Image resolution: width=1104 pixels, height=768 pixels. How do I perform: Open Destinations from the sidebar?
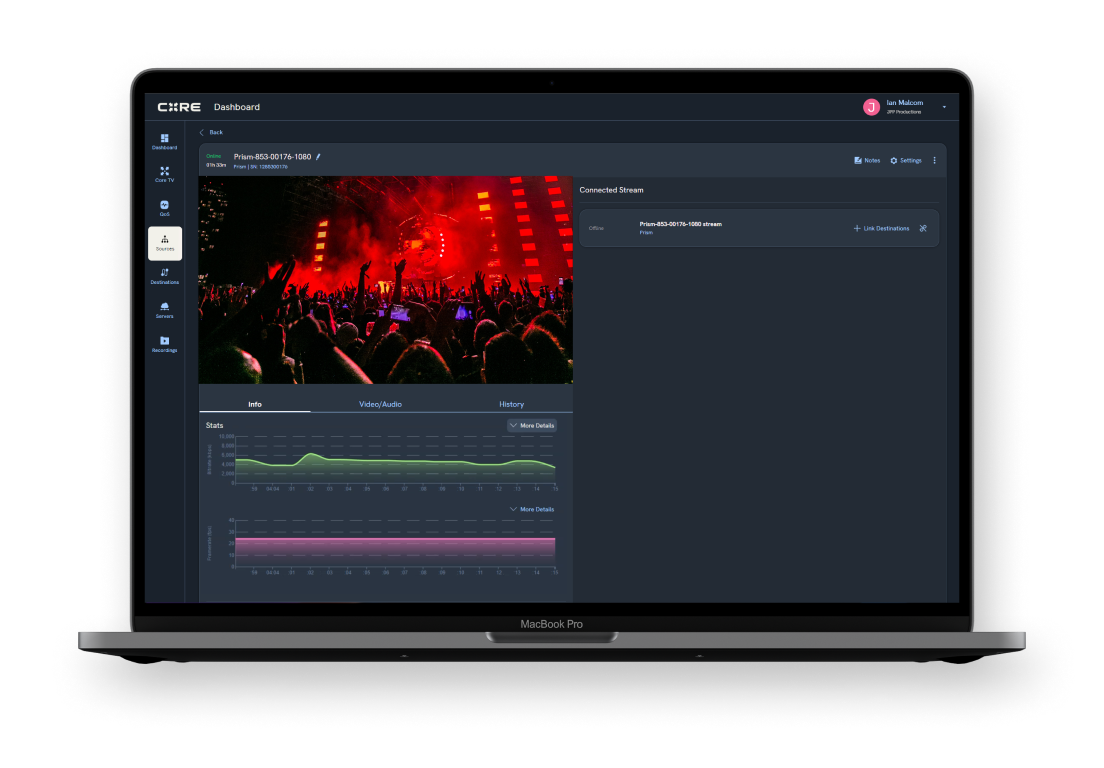pos(164,276)
